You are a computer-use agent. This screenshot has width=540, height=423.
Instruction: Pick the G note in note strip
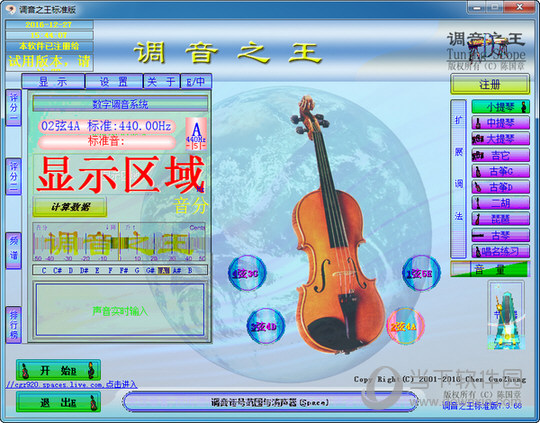coord(137,270)
